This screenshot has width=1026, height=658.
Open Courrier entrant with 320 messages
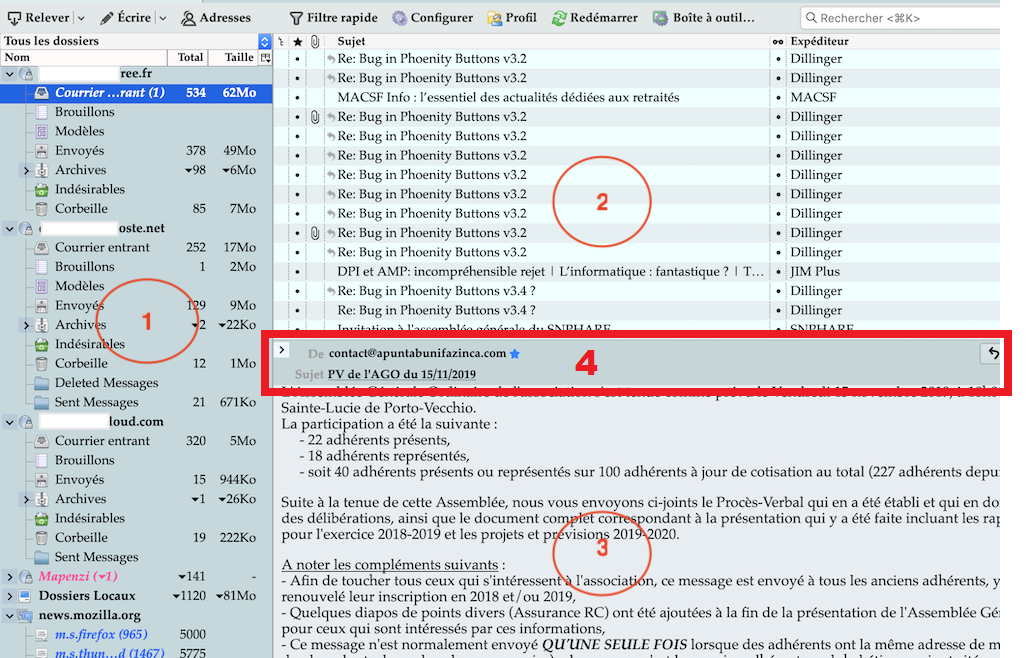click(136, 441)
